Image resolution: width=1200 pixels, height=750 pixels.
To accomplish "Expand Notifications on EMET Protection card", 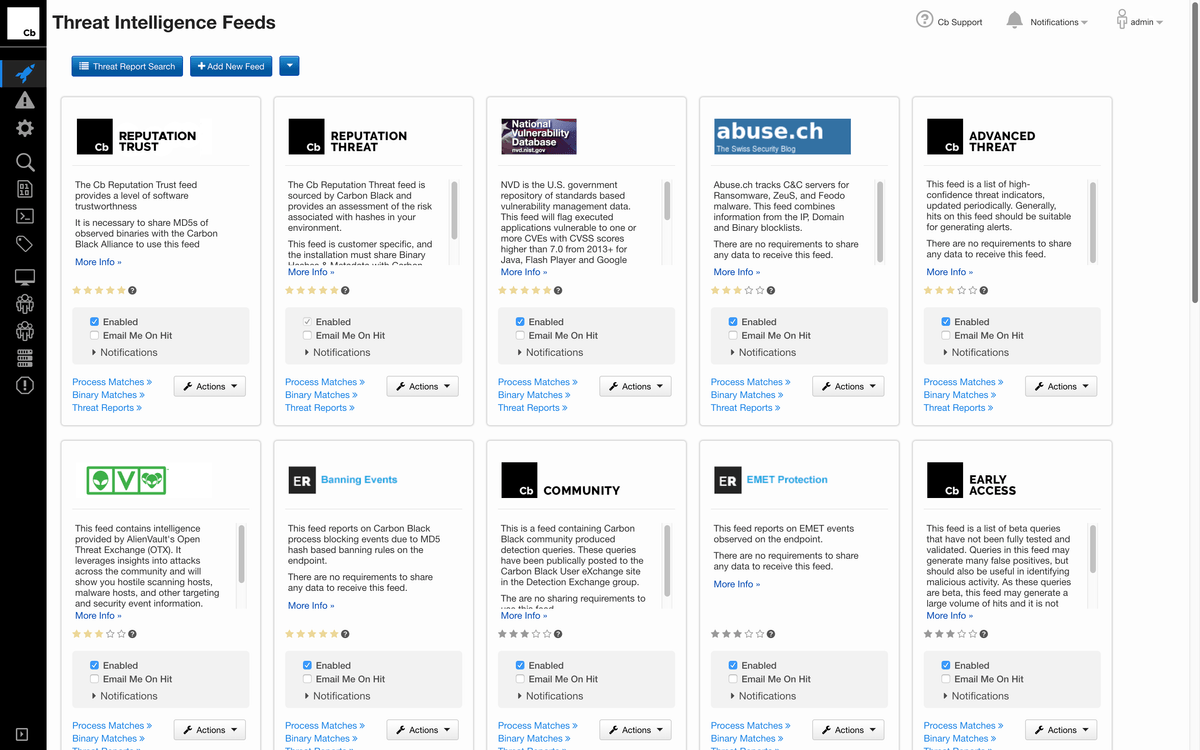I will click(763, 696).
